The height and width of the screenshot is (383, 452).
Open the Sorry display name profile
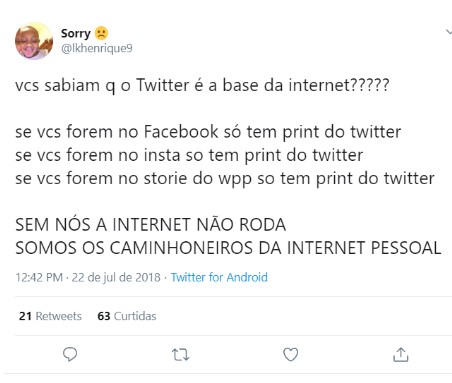tap(76, 33)
